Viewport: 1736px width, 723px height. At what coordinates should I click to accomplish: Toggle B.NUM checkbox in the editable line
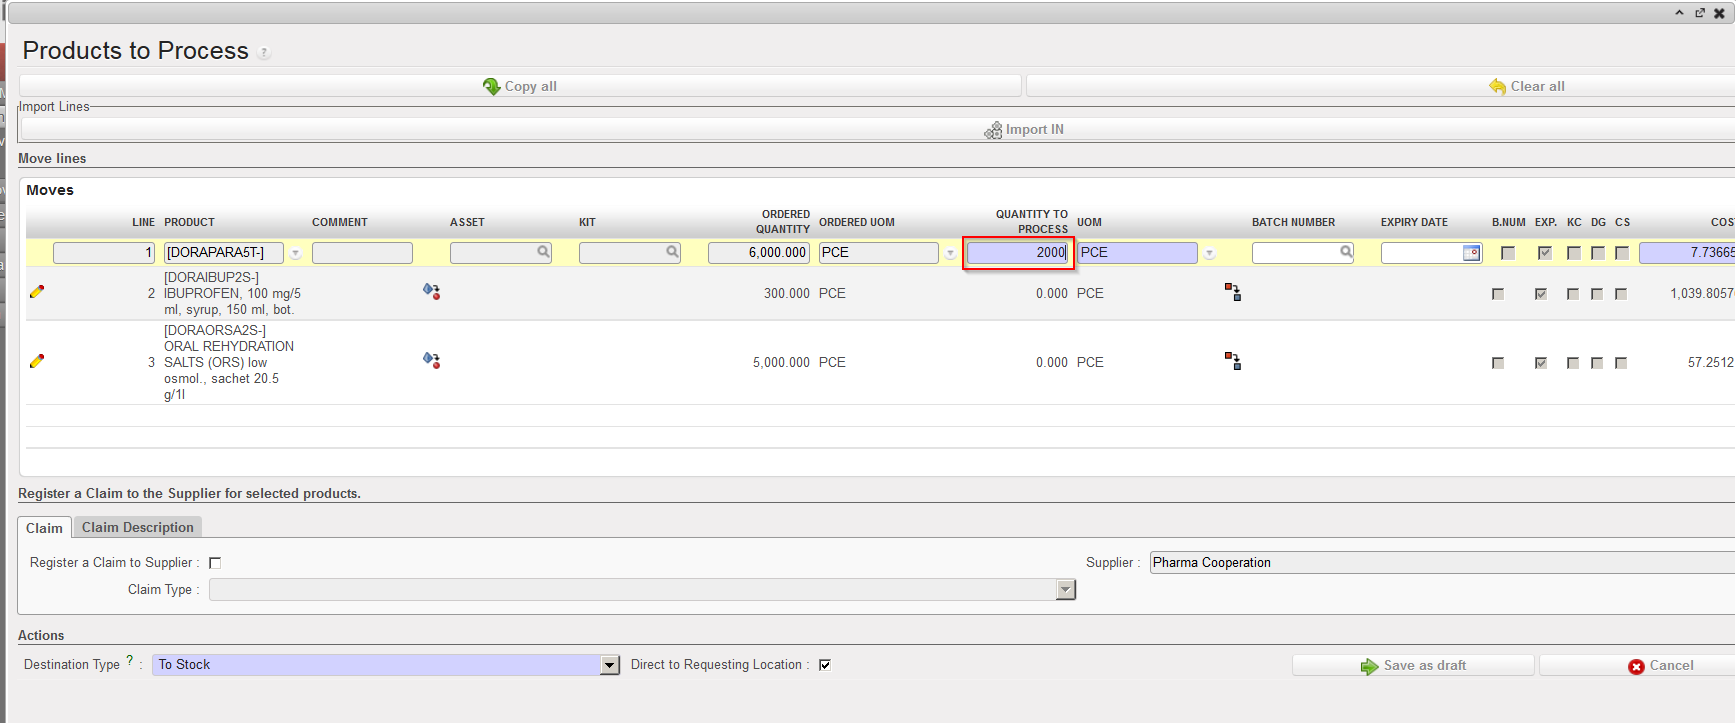(x=1508, y=253)
